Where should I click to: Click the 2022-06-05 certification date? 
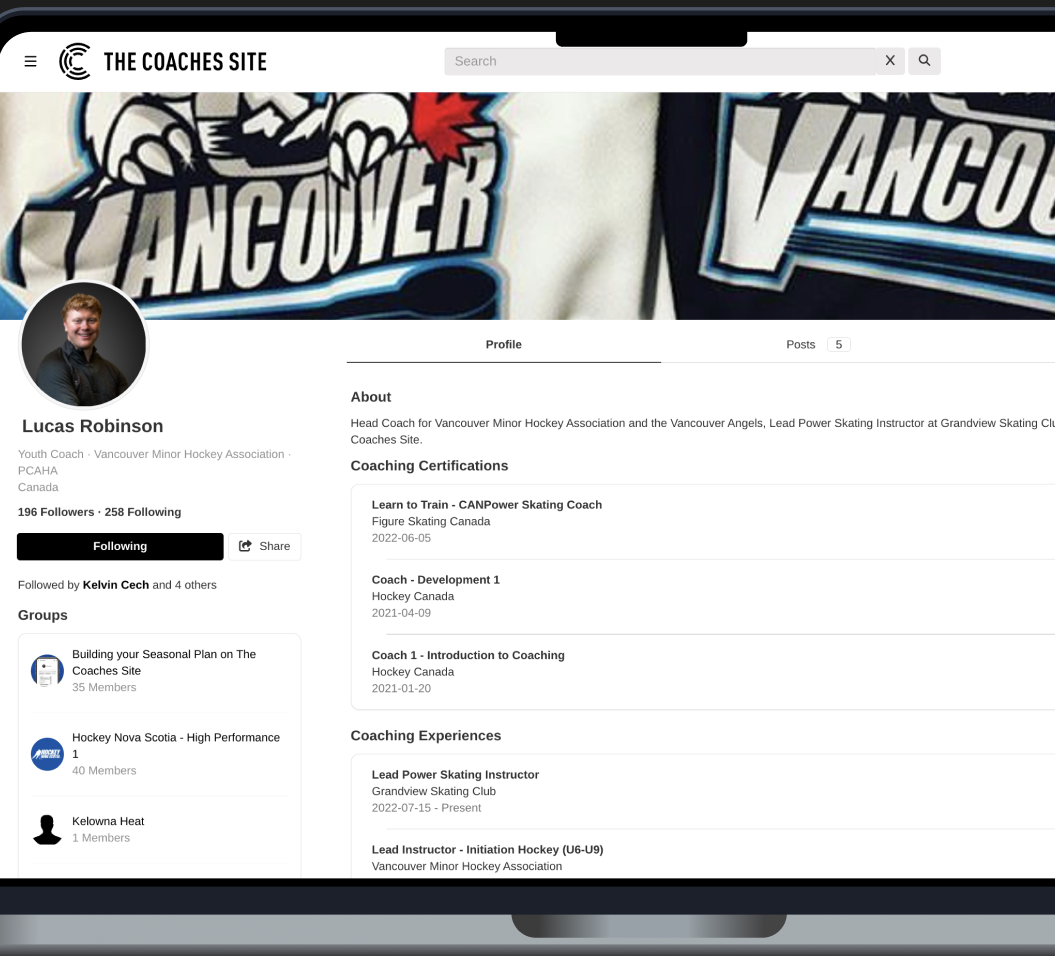[401, 538]
